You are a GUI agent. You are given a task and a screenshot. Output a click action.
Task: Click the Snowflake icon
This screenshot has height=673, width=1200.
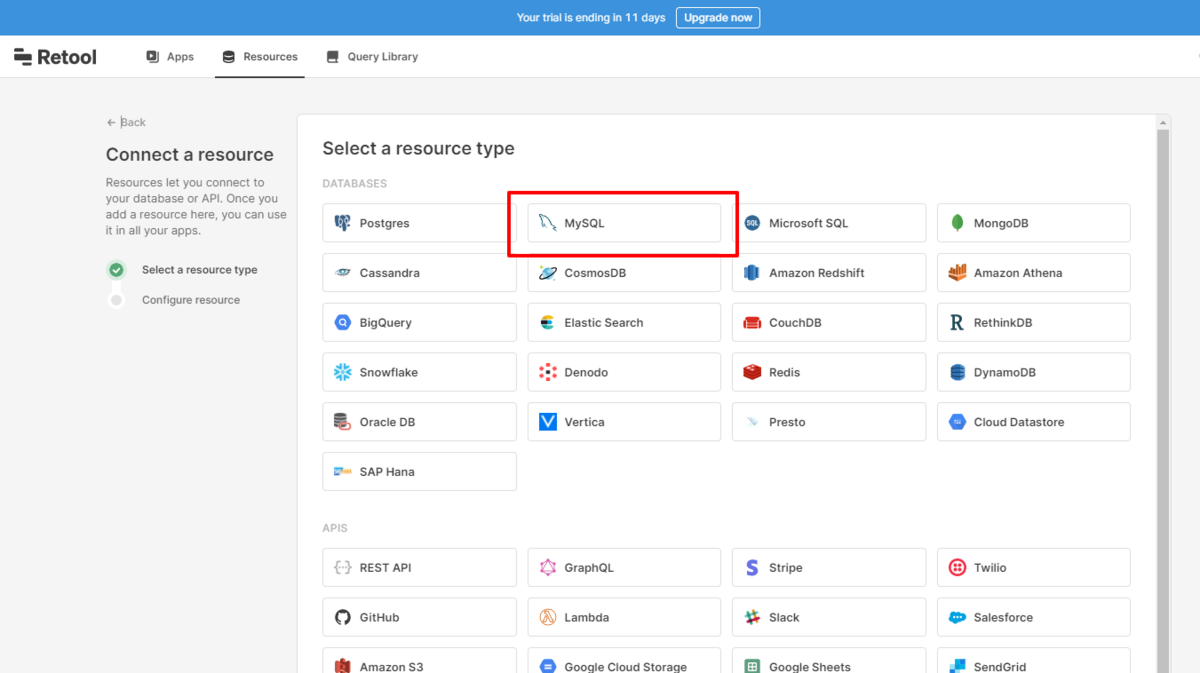[343, 372]
